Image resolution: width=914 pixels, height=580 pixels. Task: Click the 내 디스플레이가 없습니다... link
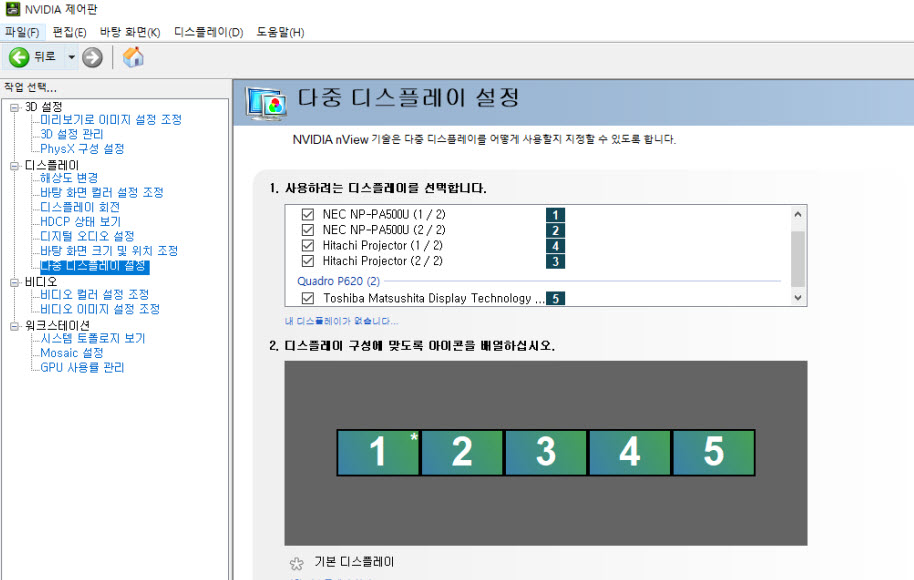342,321
